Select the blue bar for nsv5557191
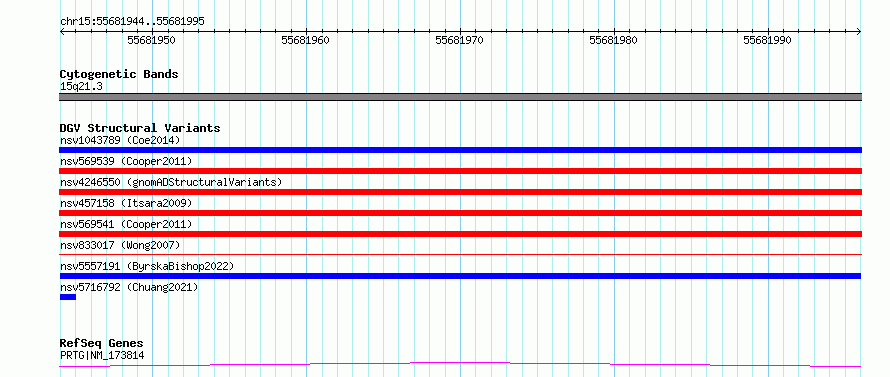Image resolution: width=890 pixels, height=377 pixels. tap(460, 276)
